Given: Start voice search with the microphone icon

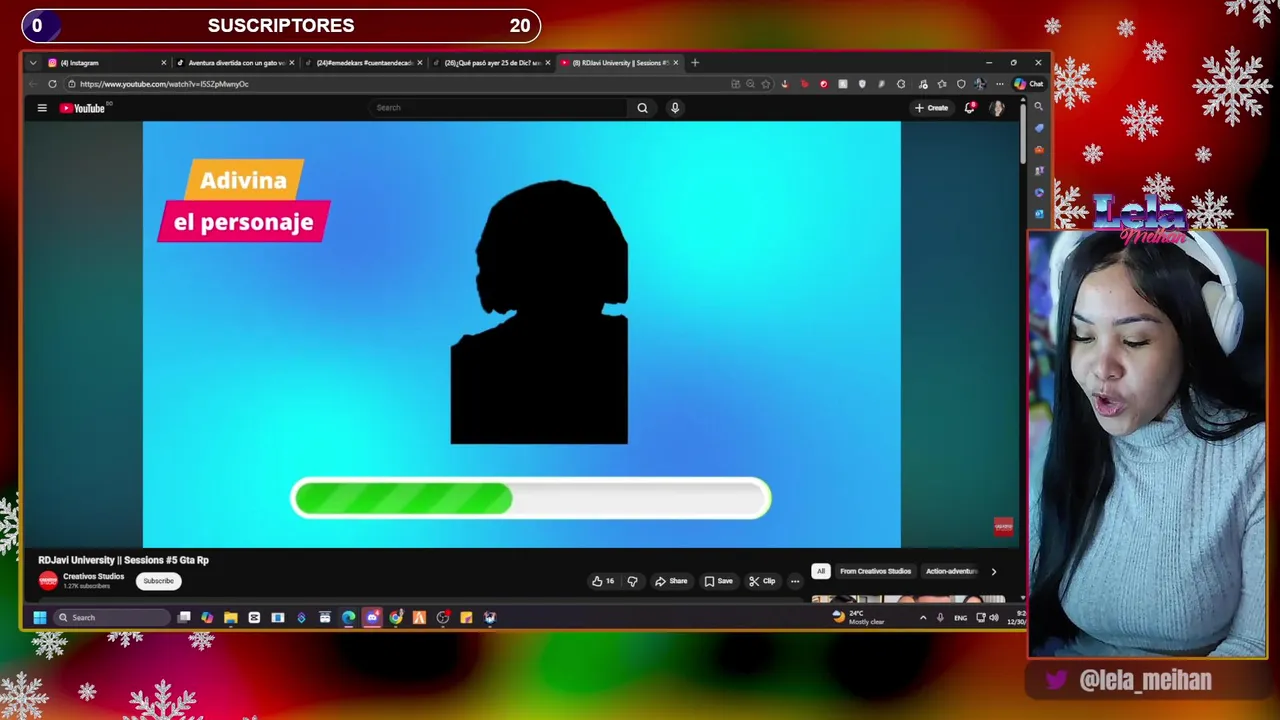Looking at the screenshot, I should (675, 108).
